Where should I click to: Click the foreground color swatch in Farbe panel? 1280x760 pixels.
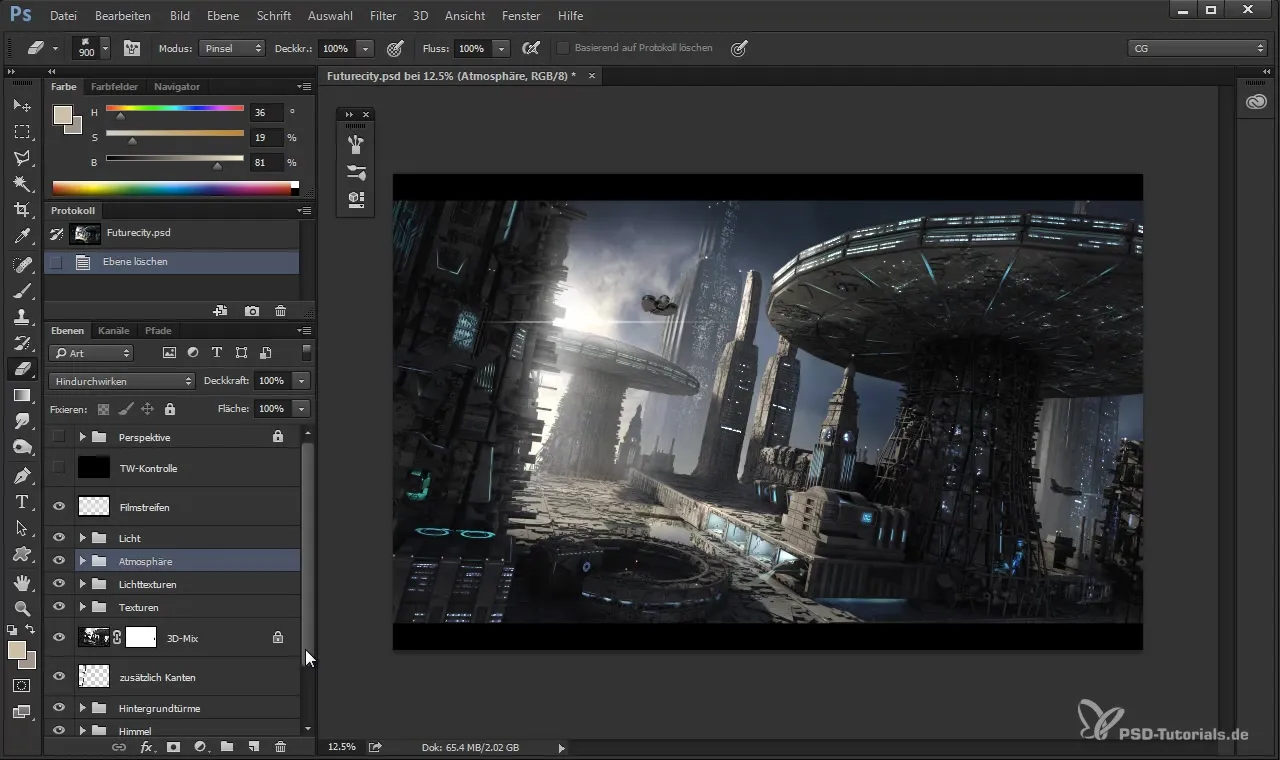pyautogui.click(x=63, y=115)
